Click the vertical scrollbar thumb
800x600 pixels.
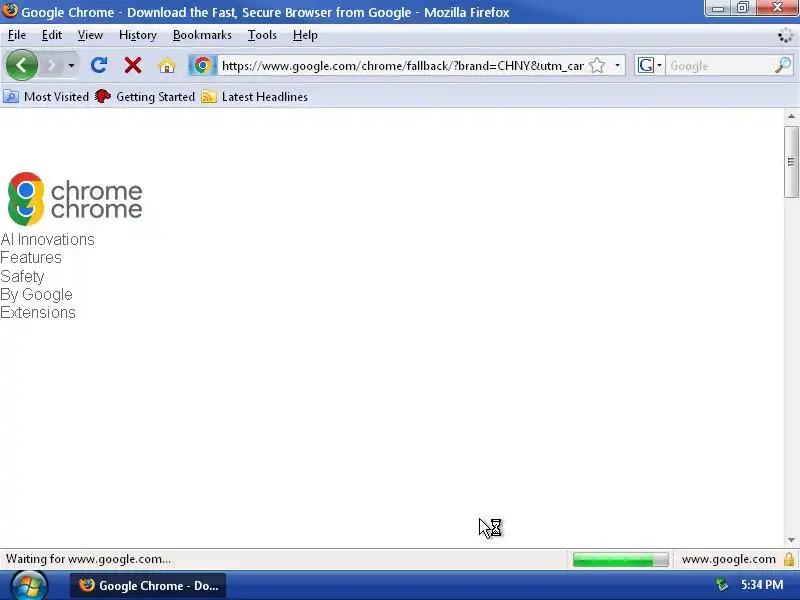[x=791, y=162]
